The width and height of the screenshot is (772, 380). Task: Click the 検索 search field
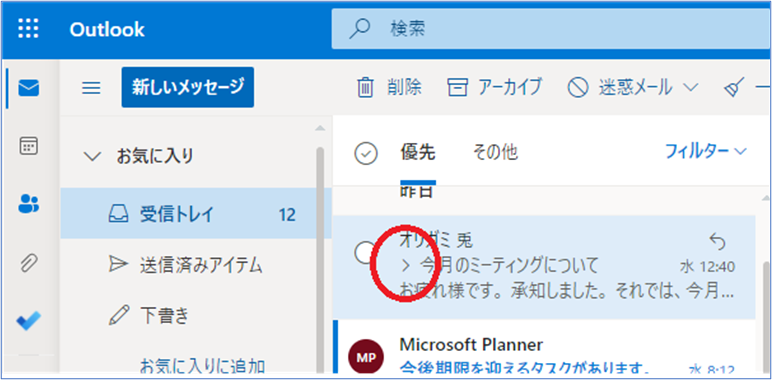point(551,29)
